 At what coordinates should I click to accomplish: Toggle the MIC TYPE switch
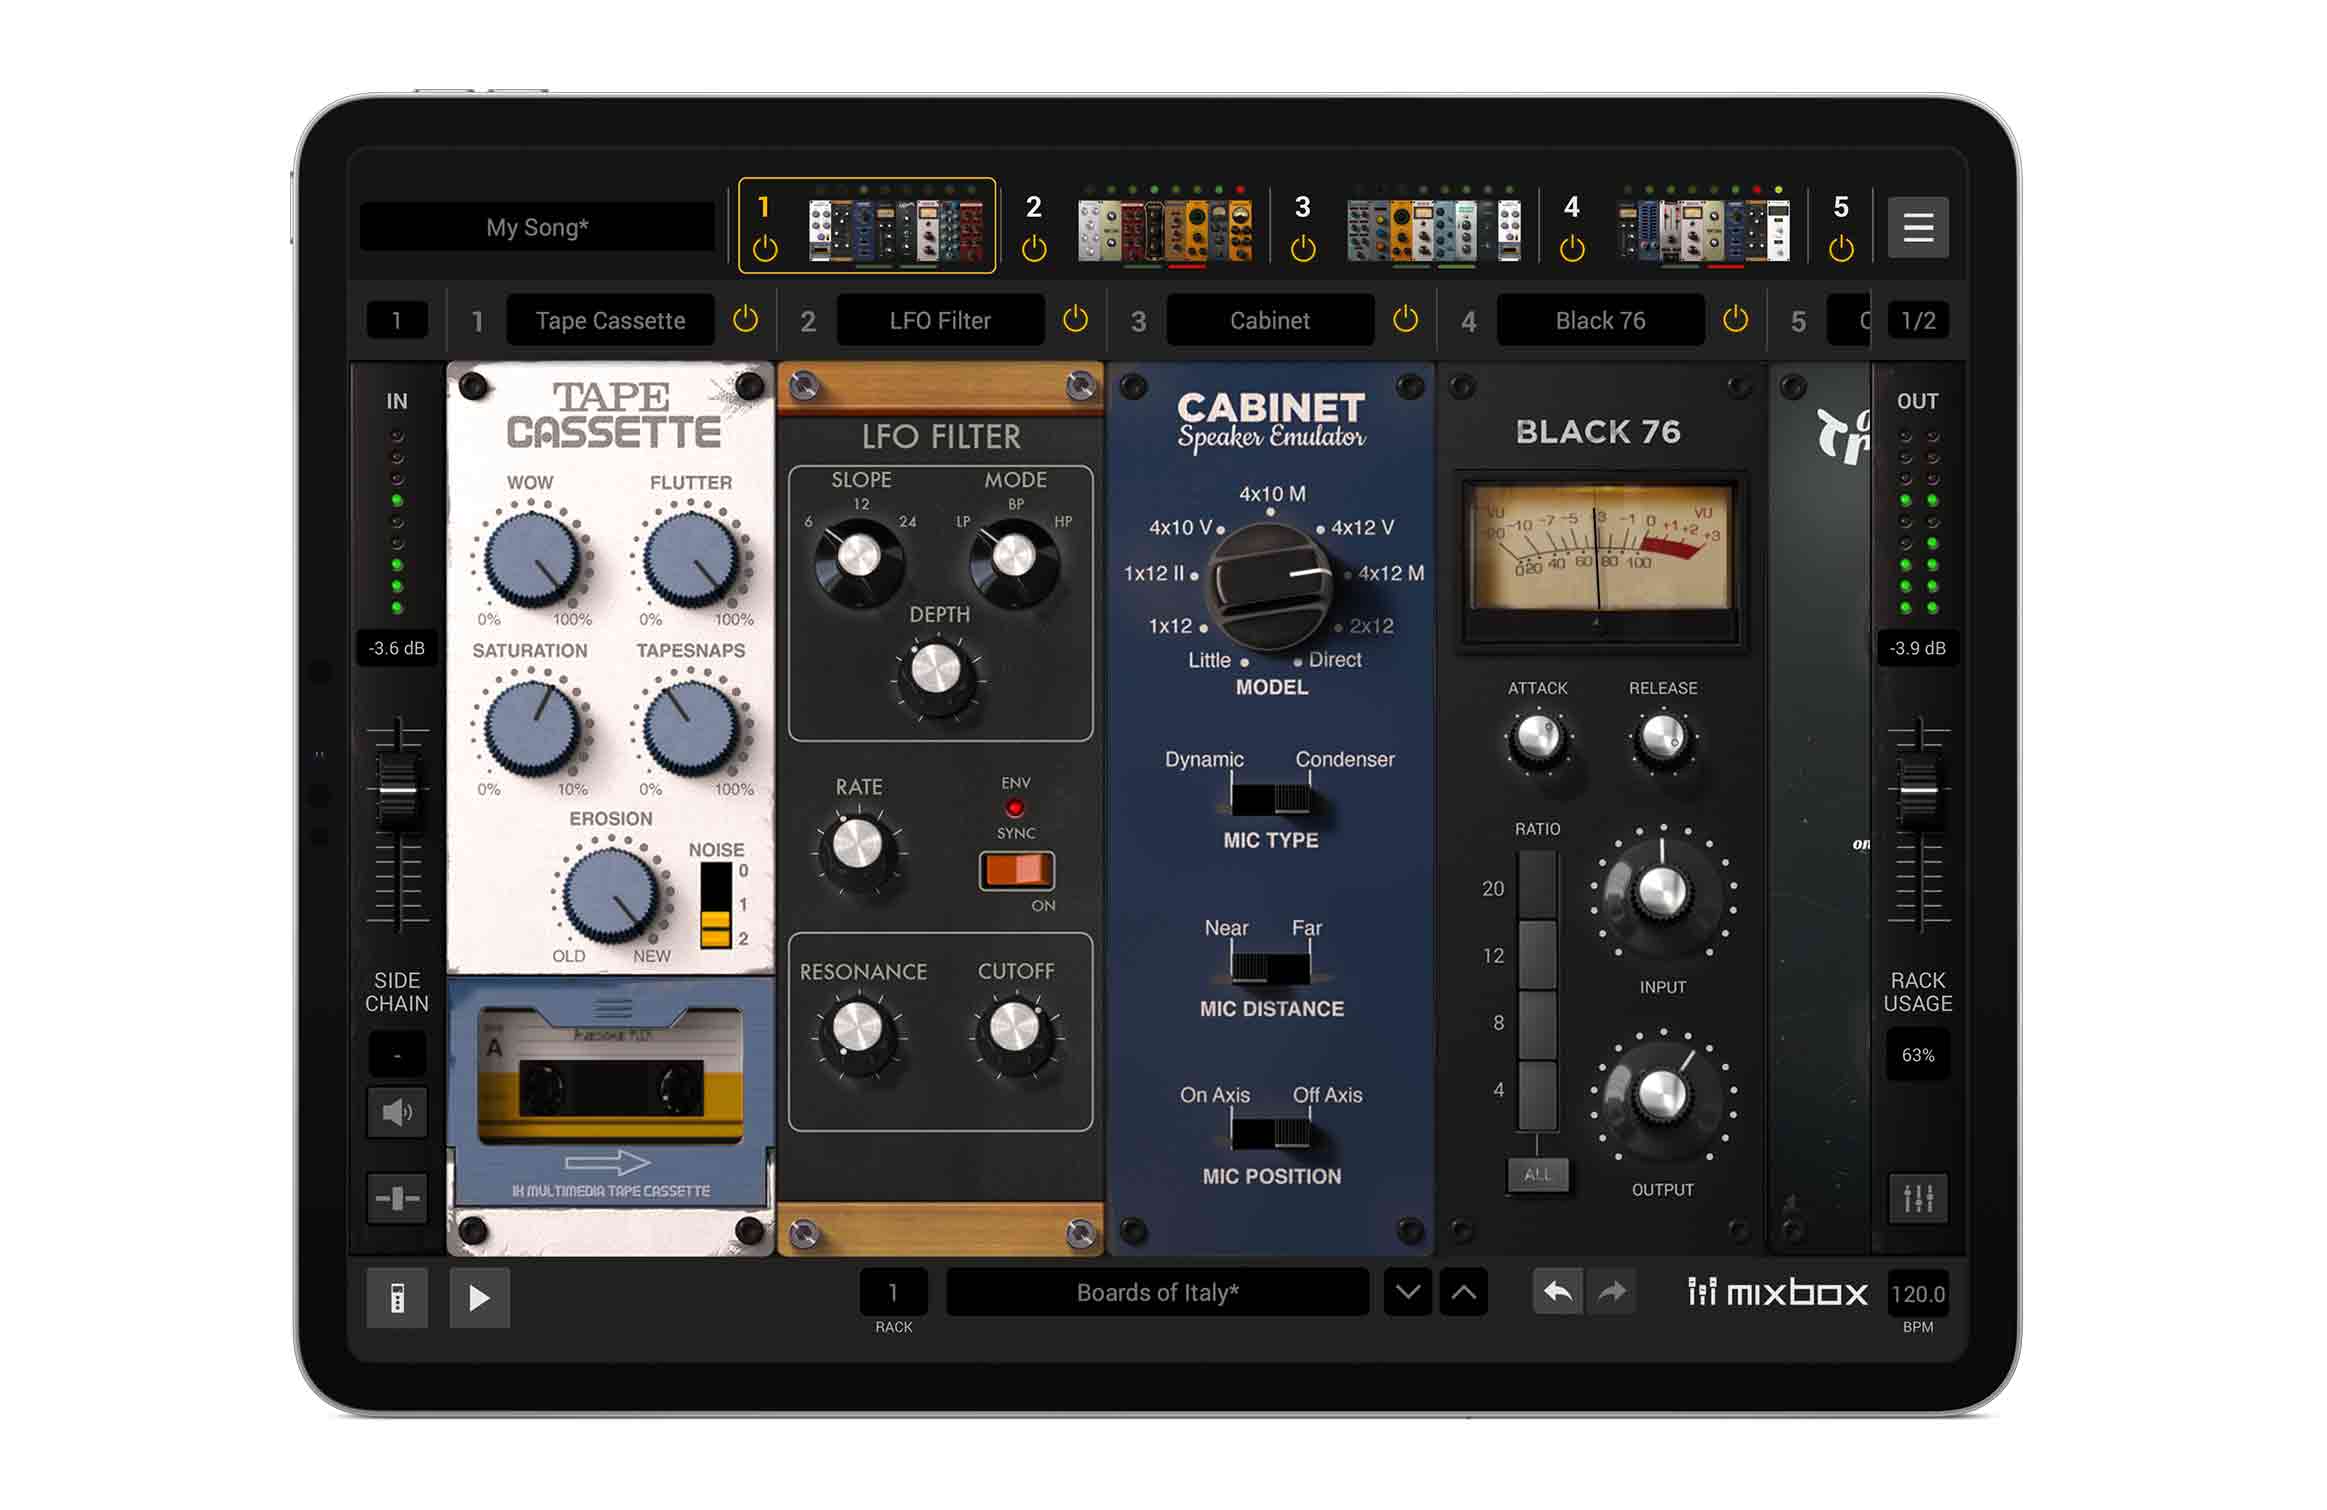pos(1271,799)
